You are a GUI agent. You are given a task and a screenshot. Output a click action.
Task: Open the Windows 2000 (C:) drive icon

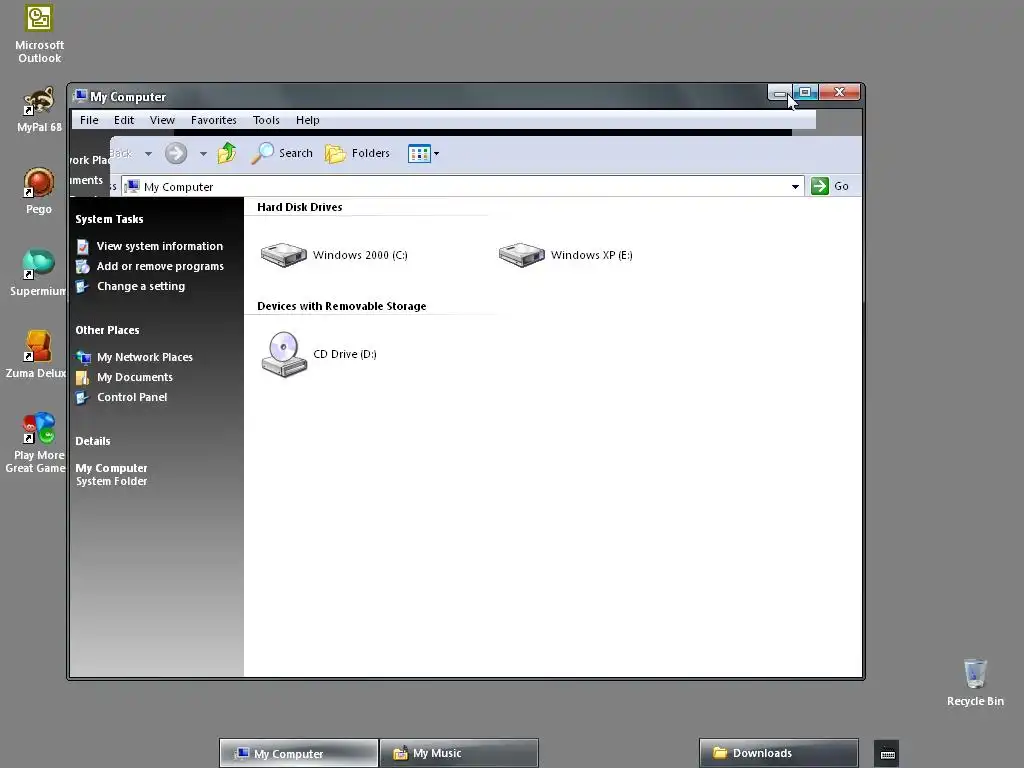[x=283, y=255]
